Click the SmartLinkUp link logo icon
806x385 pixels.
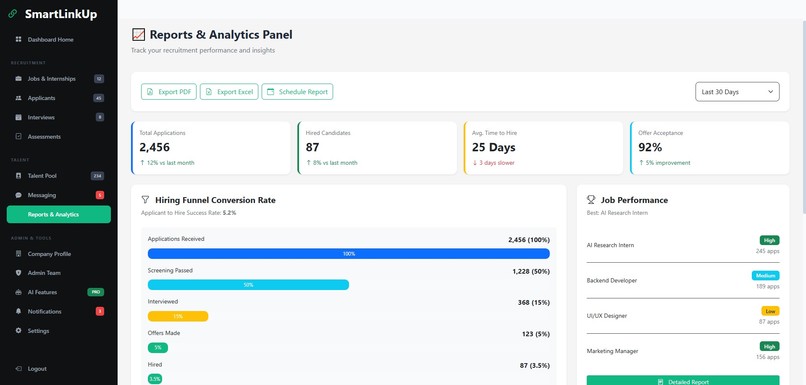13,14
